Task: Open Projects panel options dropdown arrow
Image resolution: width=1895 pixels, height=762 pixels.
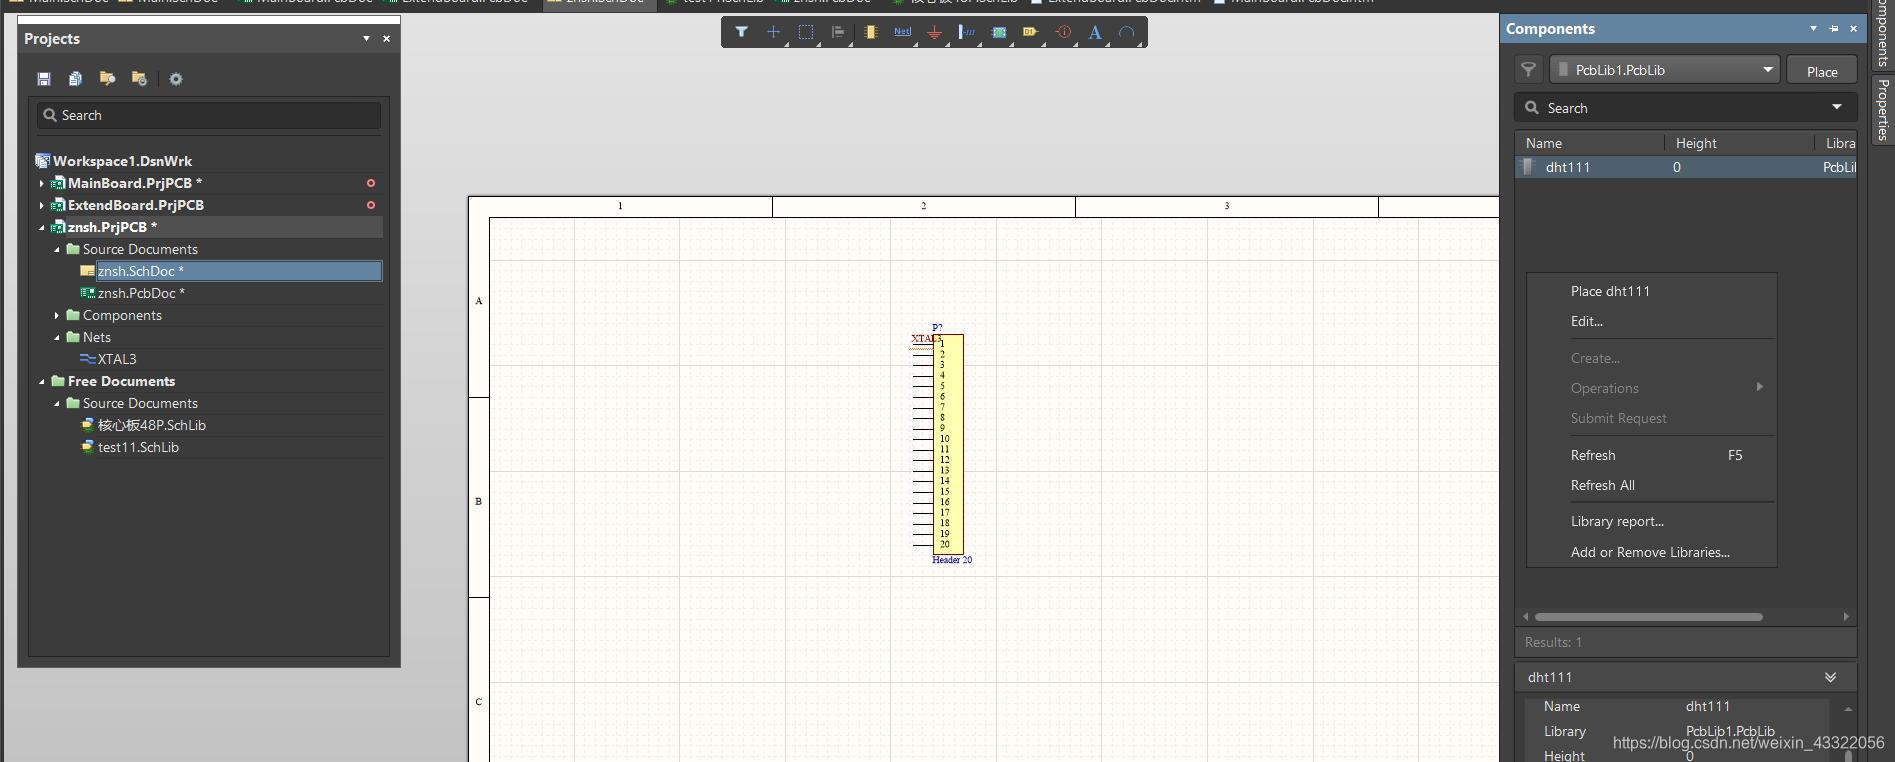Action: point(366,39)
